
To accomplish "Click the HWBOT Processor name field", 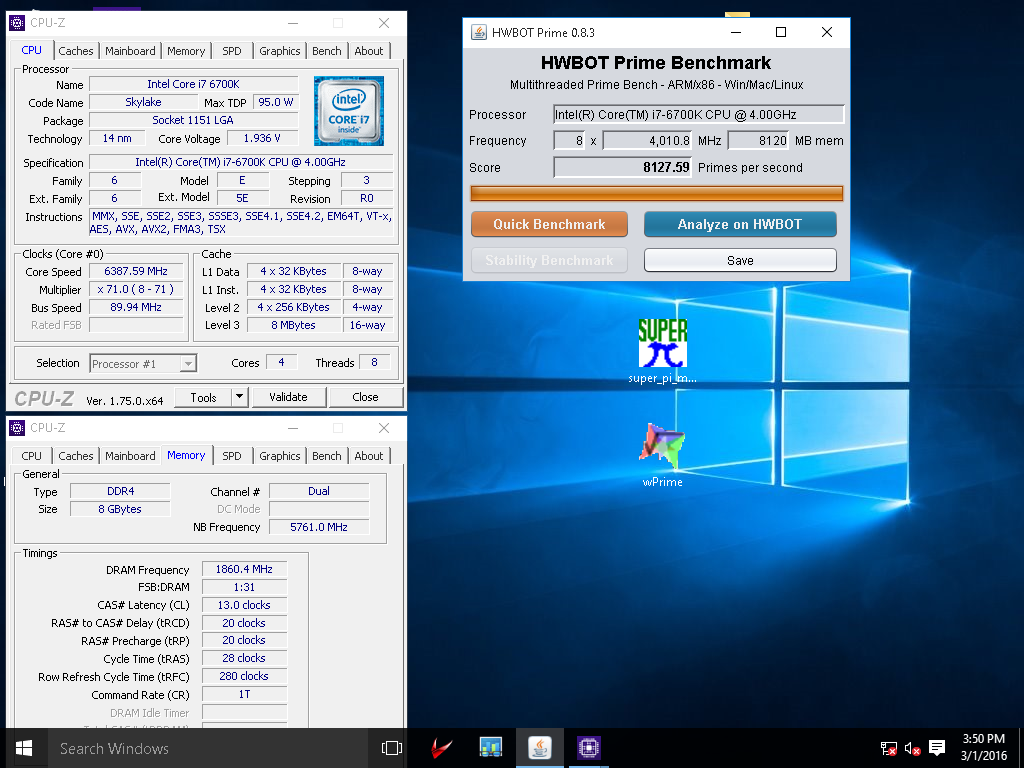I will coord(698,114).
